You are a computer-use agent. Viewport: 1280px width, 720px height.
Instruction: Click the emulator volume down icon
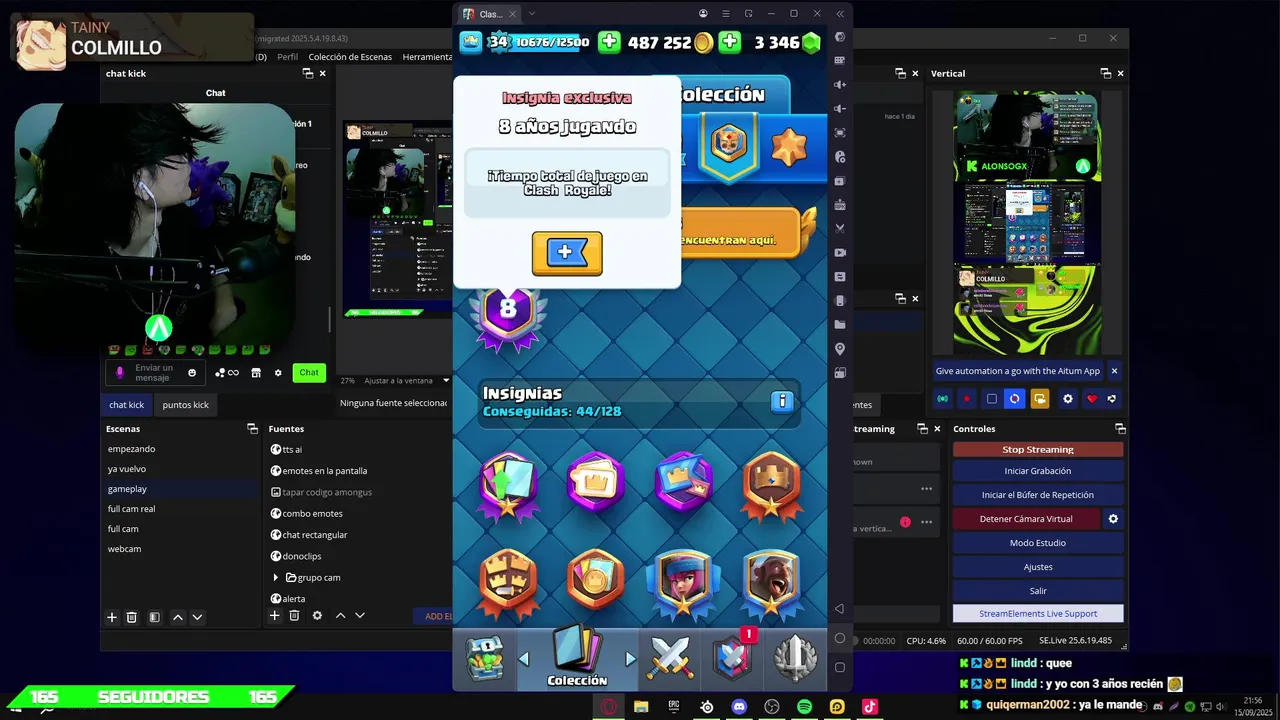point(840,109)
